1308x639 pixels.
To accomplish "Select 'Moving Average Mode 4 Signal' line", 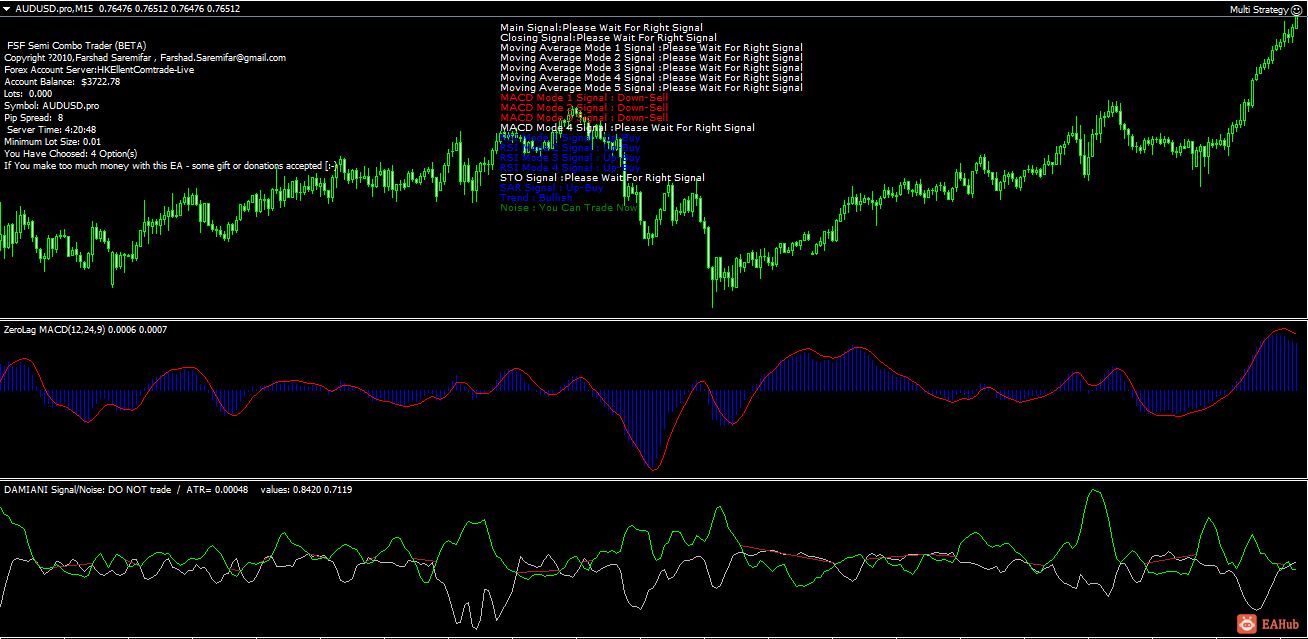I will click(x=651, y=78).
